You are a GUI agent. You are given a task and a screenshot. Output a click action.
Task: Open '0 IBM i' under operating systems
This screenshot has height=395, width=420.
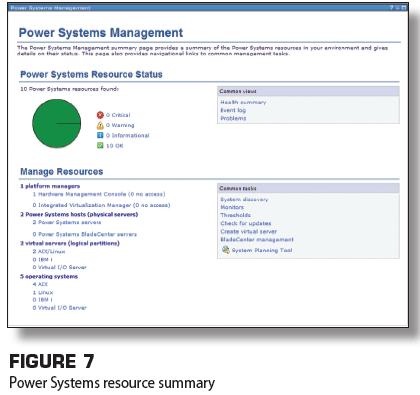(42, 300)
